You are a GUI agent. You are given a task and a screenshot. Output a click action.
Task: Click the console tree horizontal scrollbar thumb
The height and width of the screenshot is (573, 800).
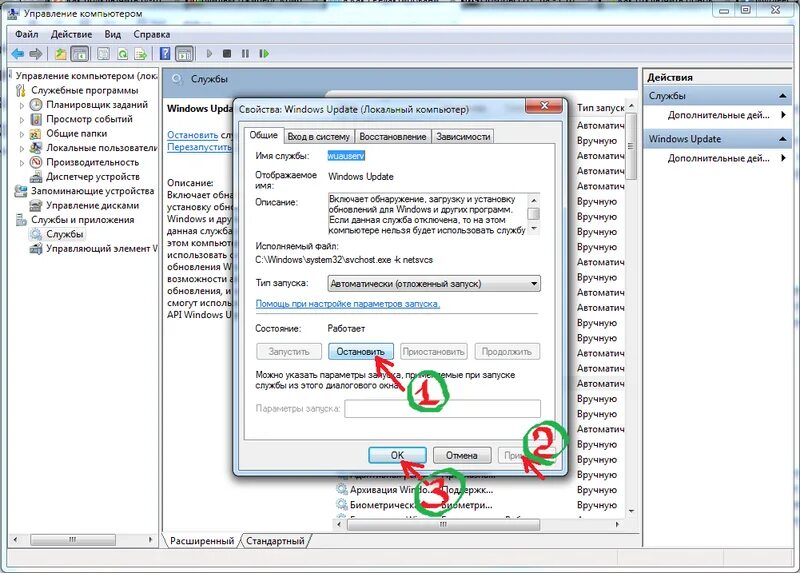coord(72,539)
